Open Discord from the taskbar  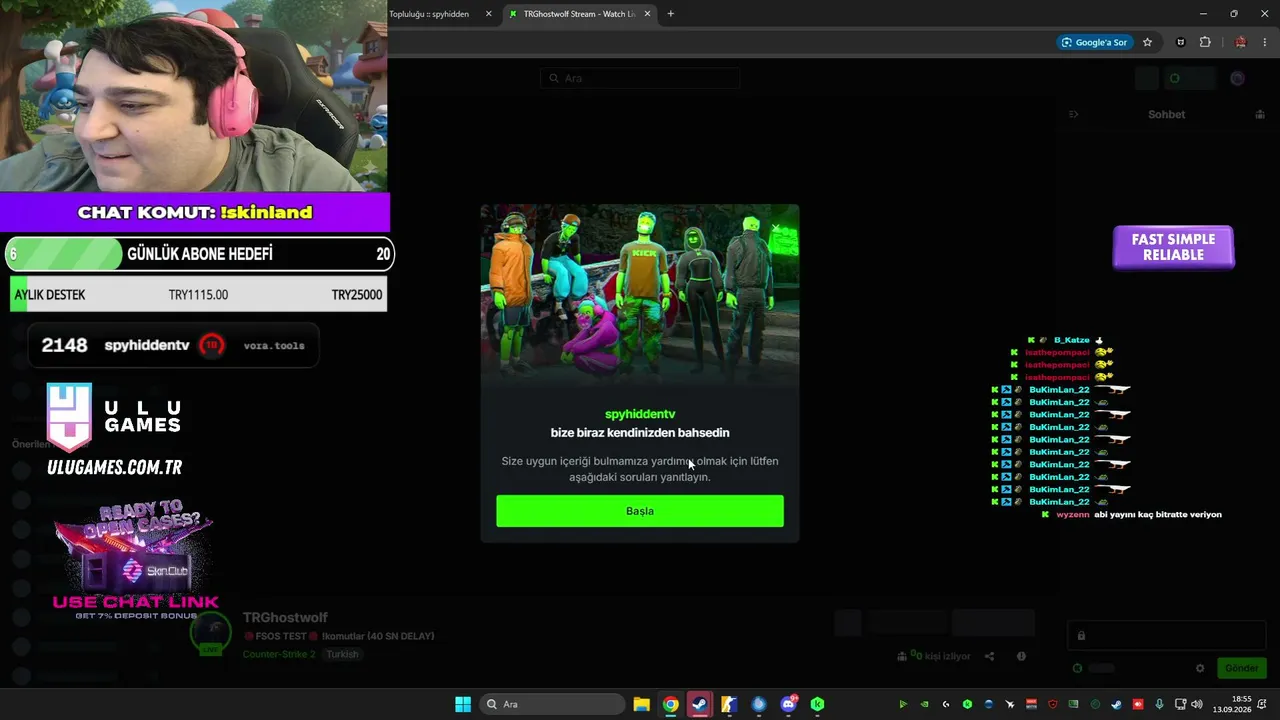pyautogui.click(x=788, y=704)
